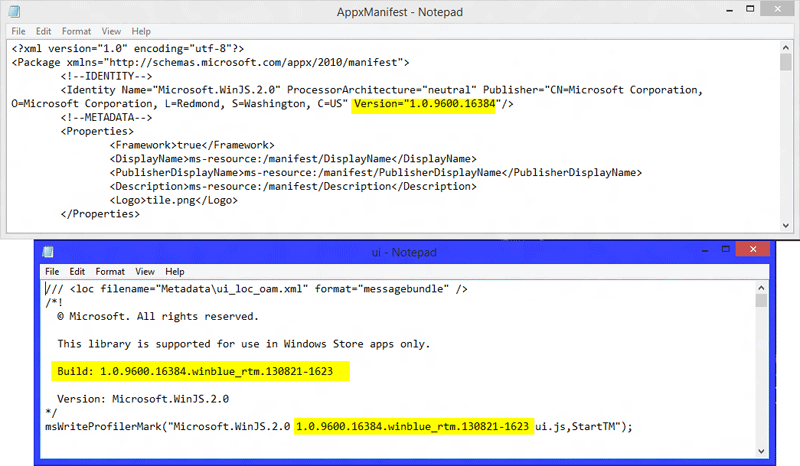Click the "AppxManifest - Notepad" title bar text
800x466 pixels.
[399, 12]
